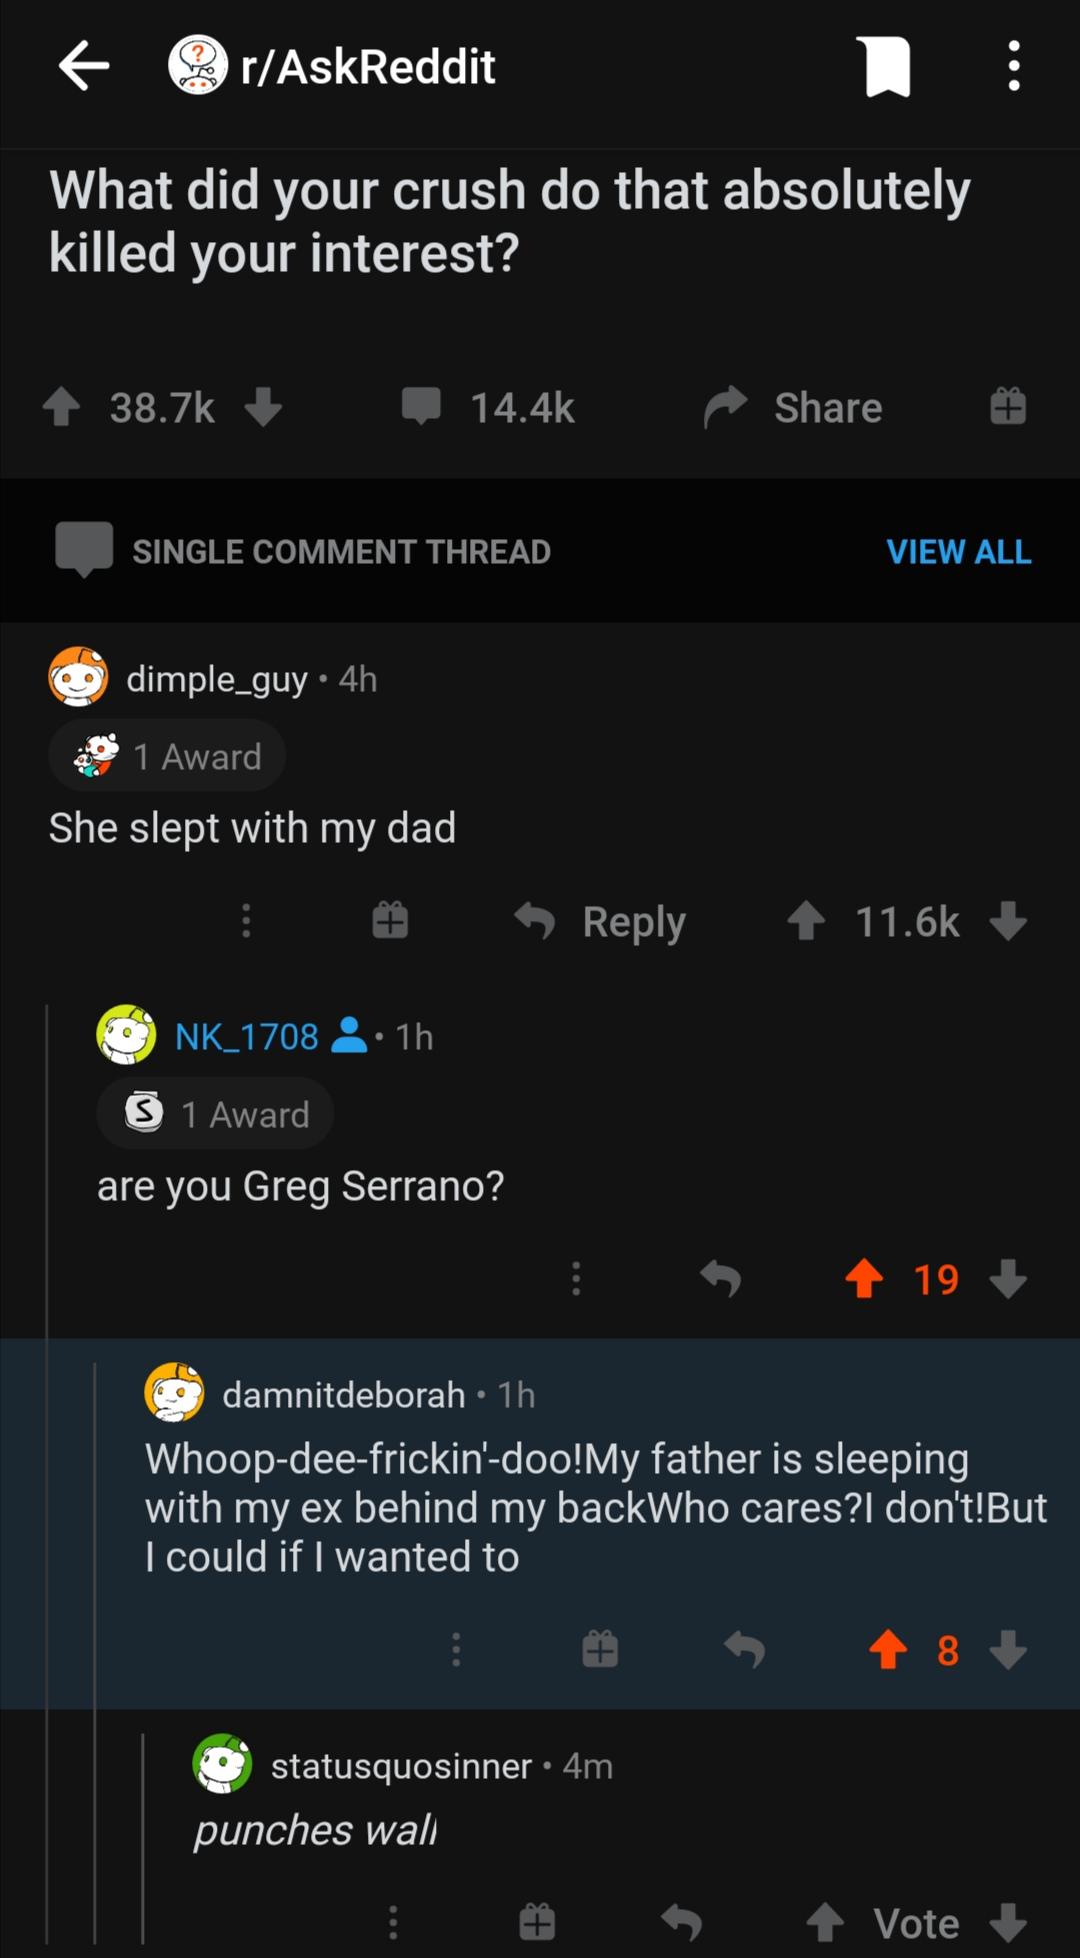Click the award icon under damnitdeborah's comment
This screenshot has width=1080, height=1958.
click(x=600, y=1650)
